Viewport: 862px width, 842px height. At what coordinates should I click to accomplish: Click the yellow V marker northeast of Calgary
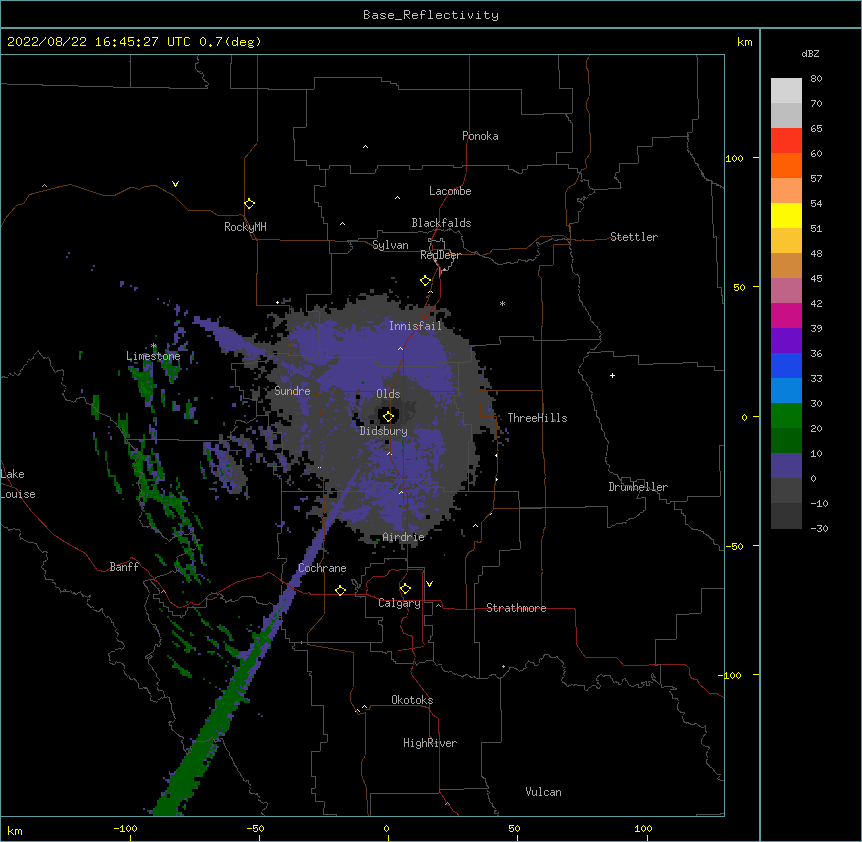point(429,584)
